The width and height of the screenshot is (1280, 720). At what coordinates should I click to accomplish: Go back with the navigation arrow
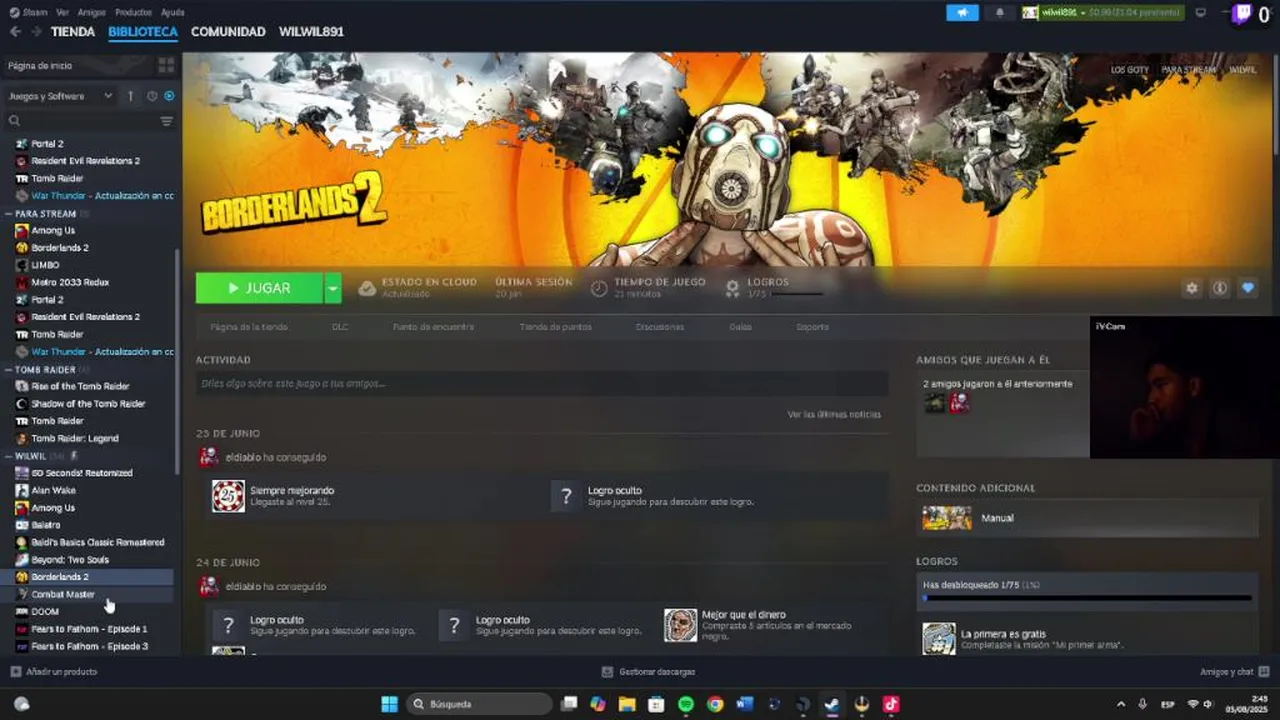click(15, 32)
